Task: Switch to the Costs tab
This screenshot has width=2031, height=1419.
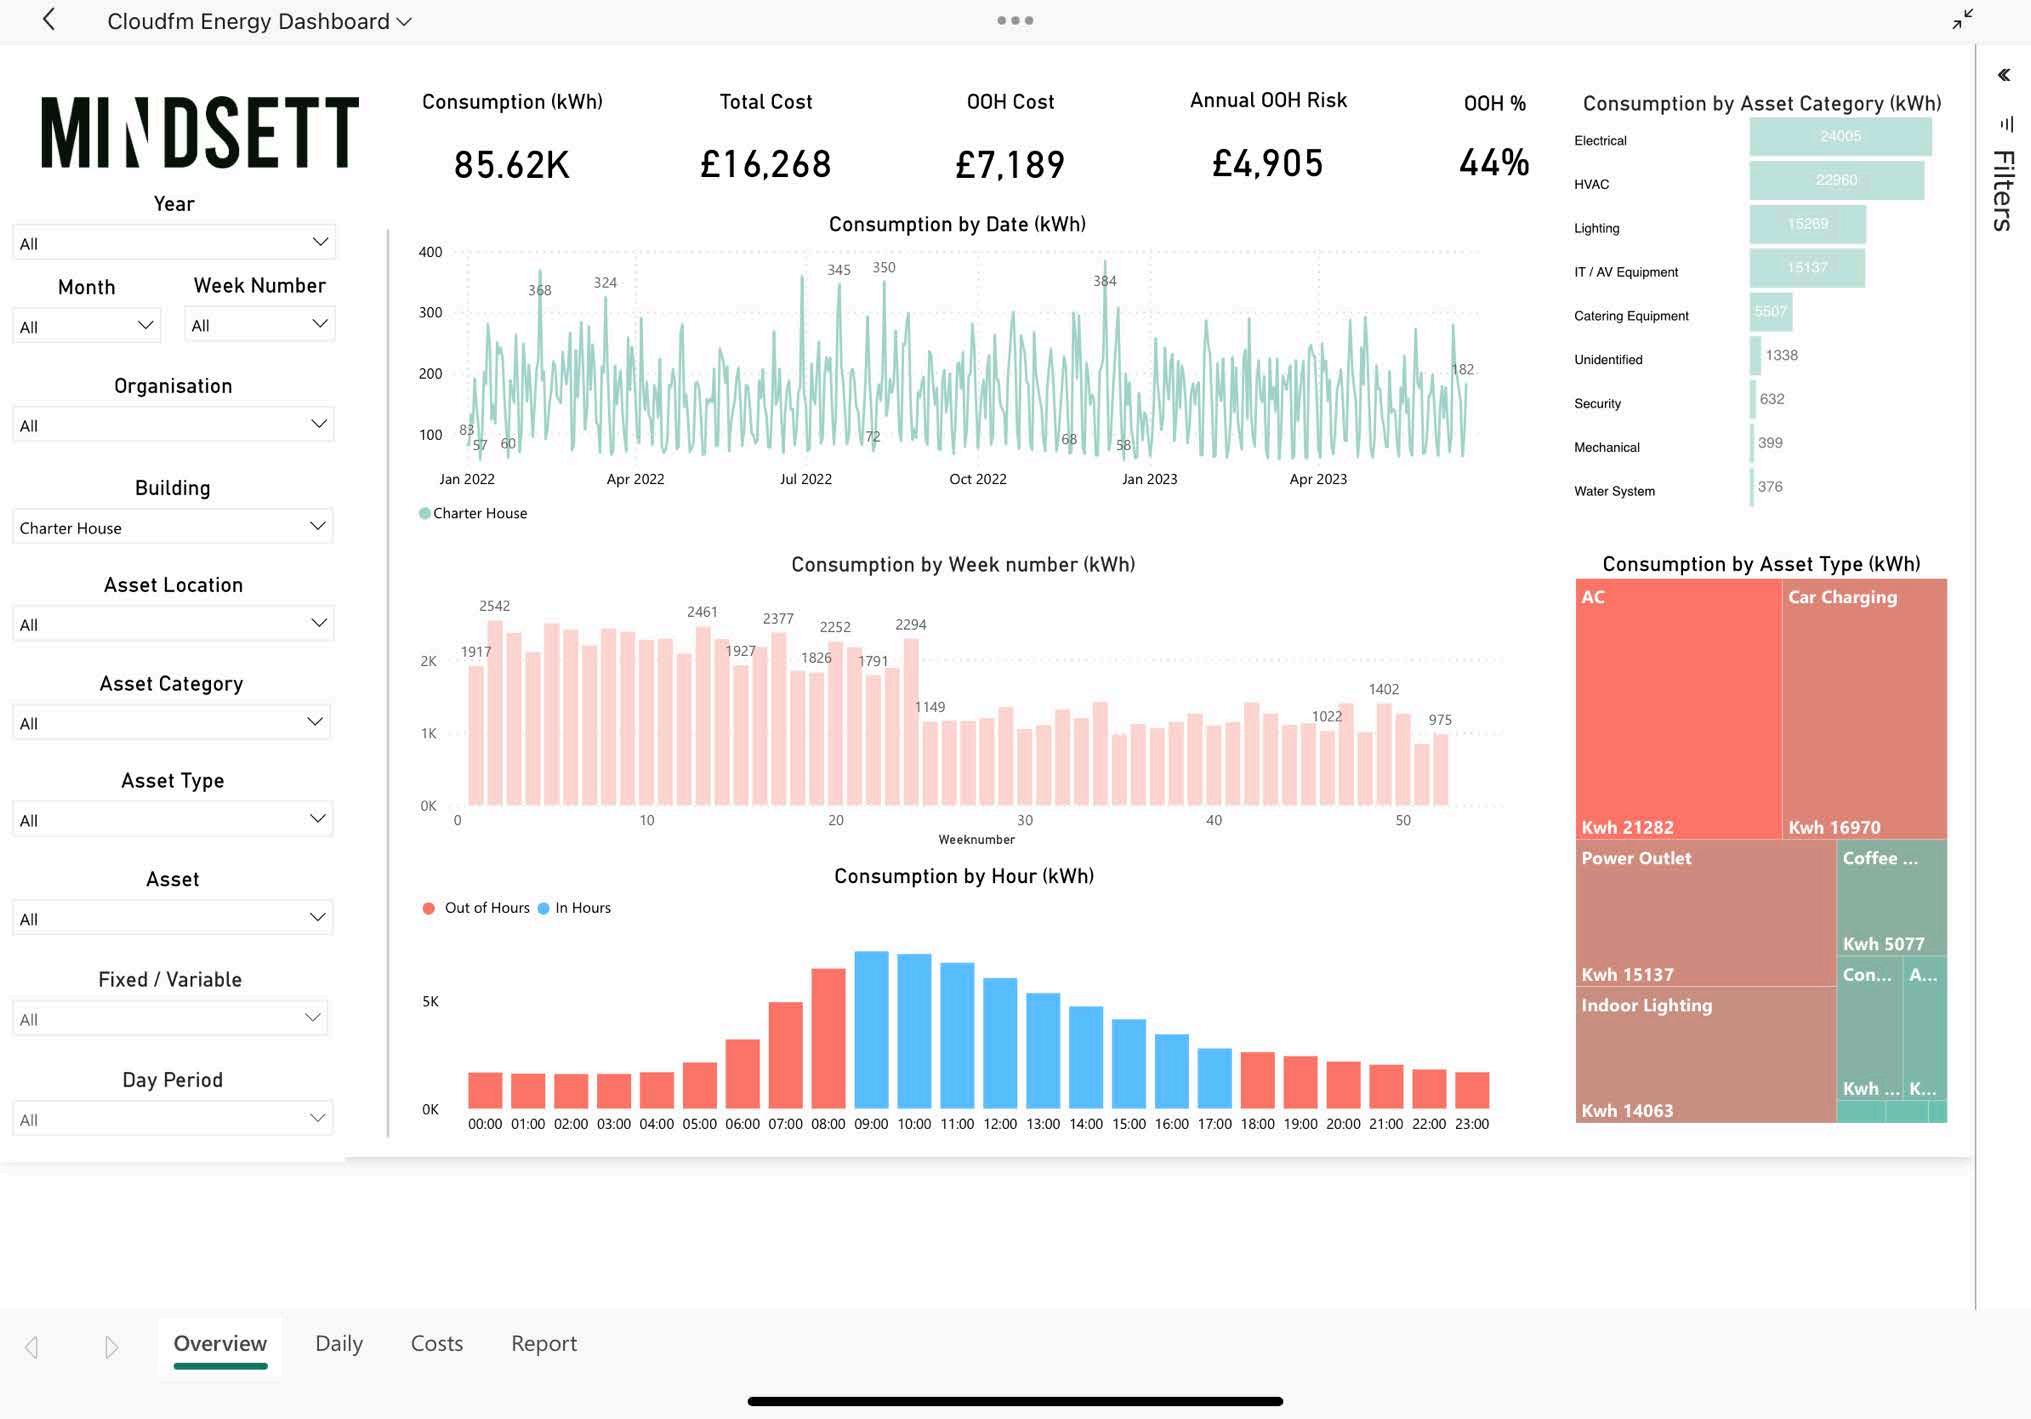Action: tap(437, 1344)
